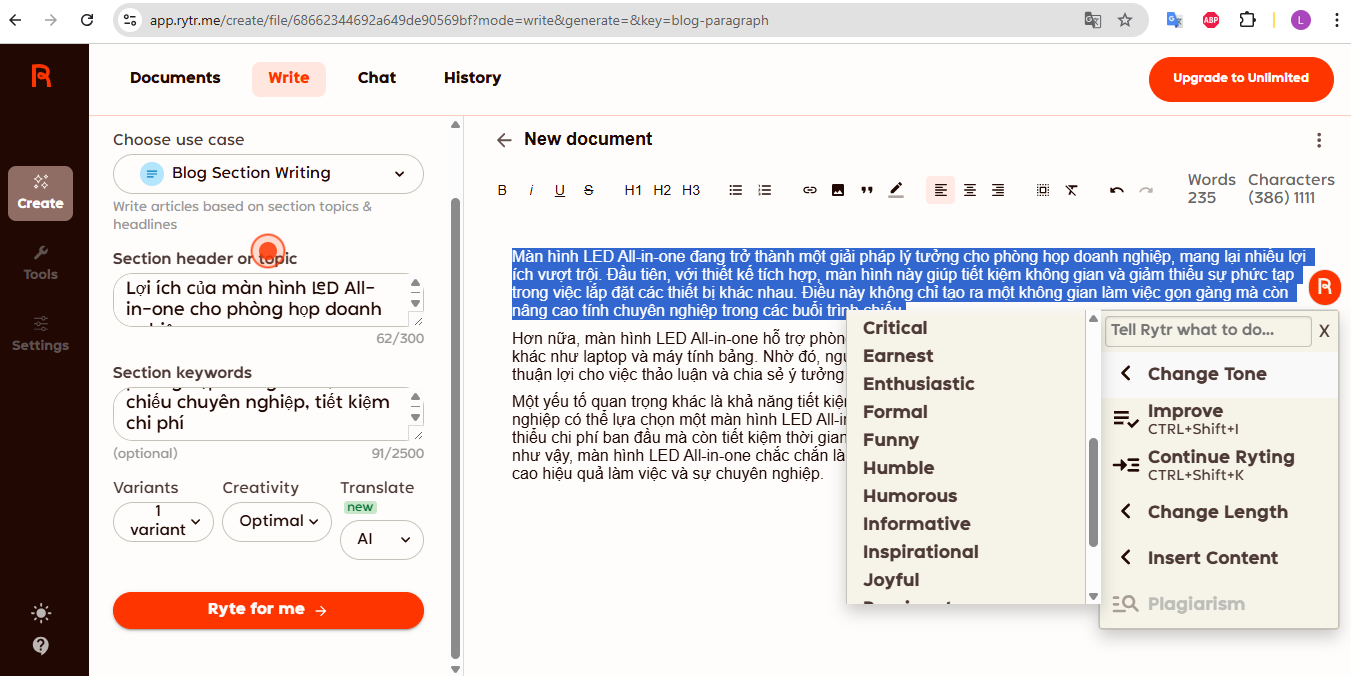Open the Chat tab
The width and height of the screenshot is (1351, 676).
[x=377, y=78]
